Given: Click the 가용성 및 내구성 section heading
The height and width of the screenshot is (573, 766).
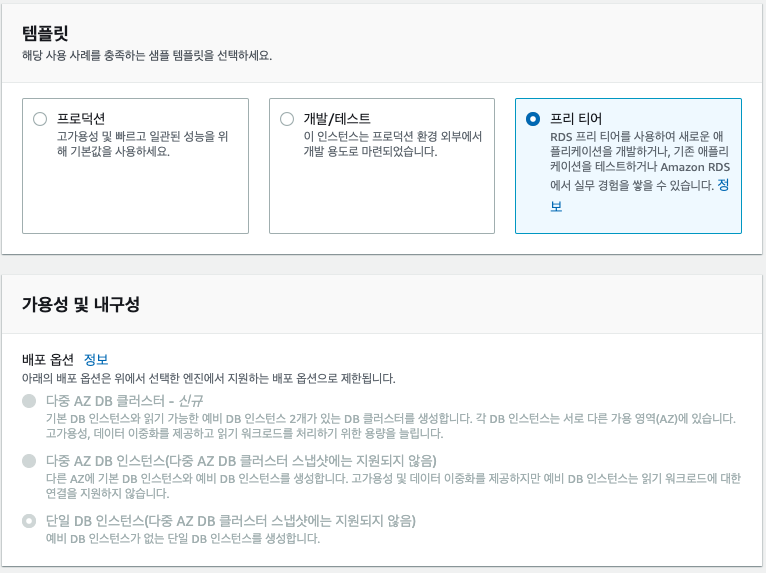Looking at the screenshot, I should [81, 304].
